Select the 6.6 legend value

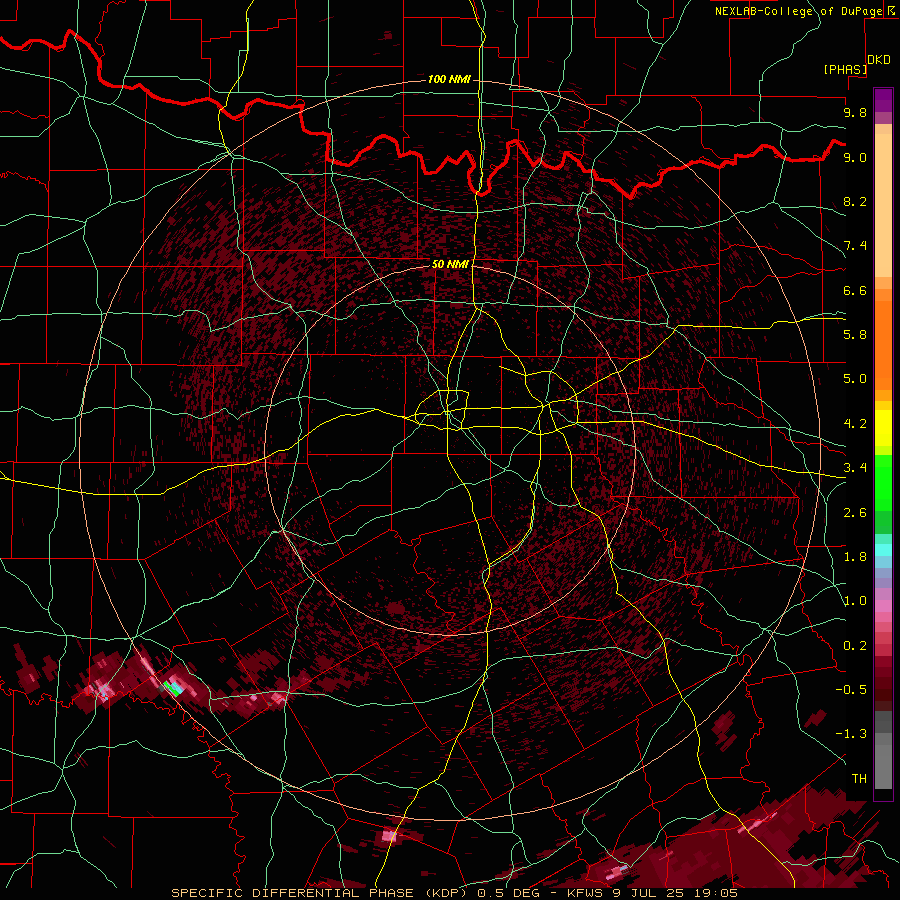click(855, 290)
